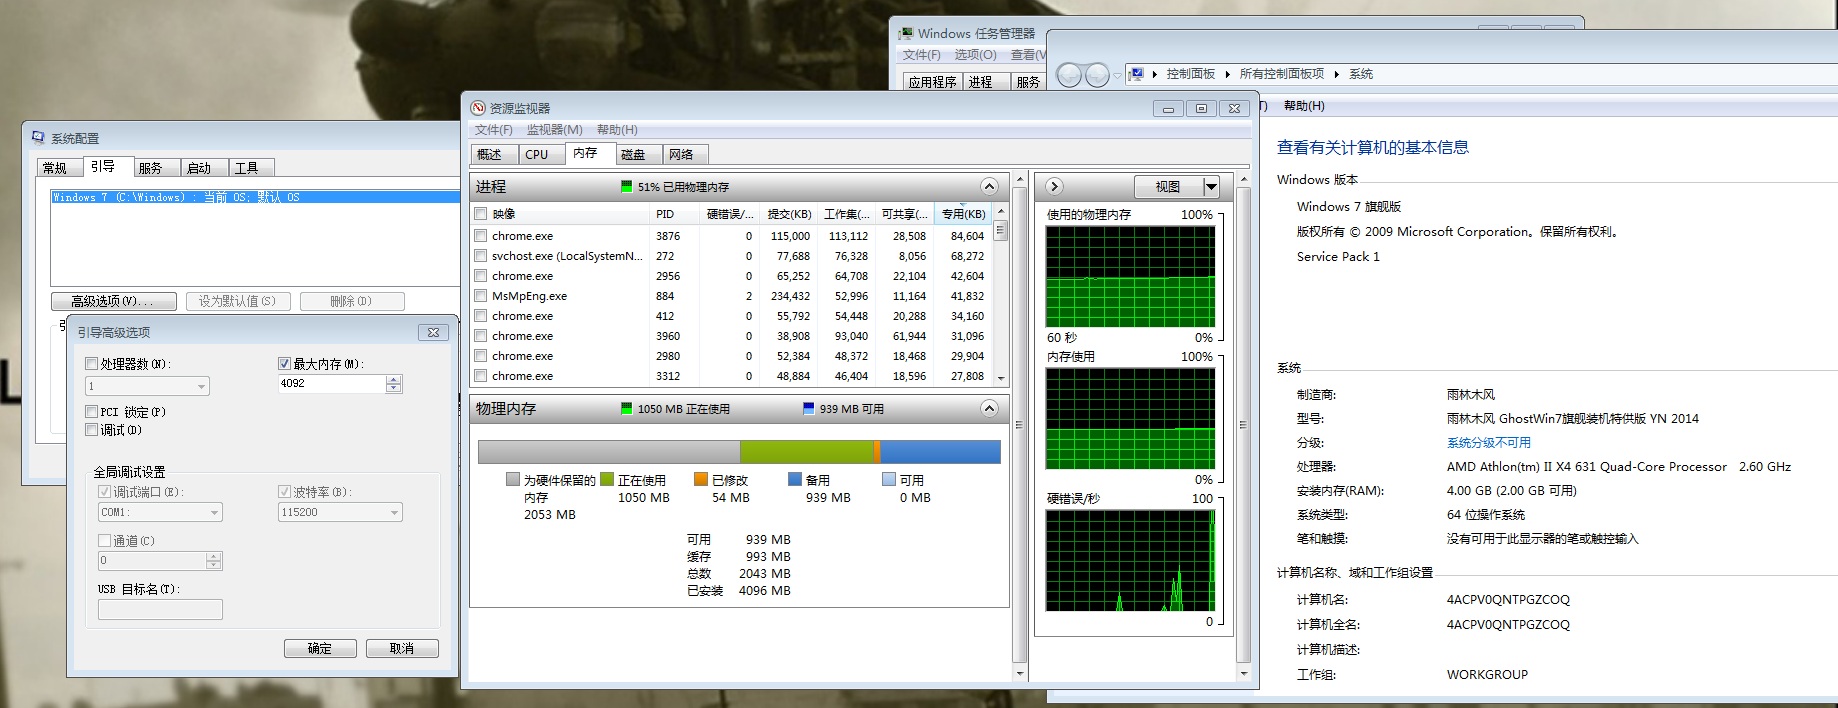Viewport: 1838px width, 708px height.
Task: Open the 监视器(M) menu
Action: coord(554,130)
